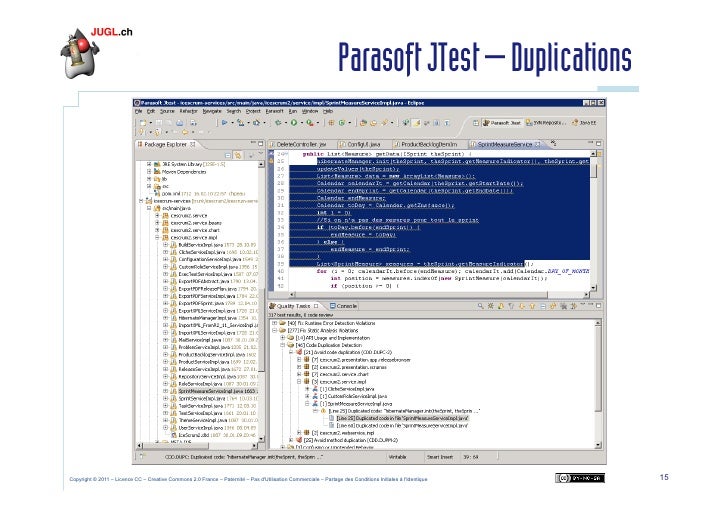Select the Package Explorer tab
This screenshot has width=728, height=514.
coord(166,144)
